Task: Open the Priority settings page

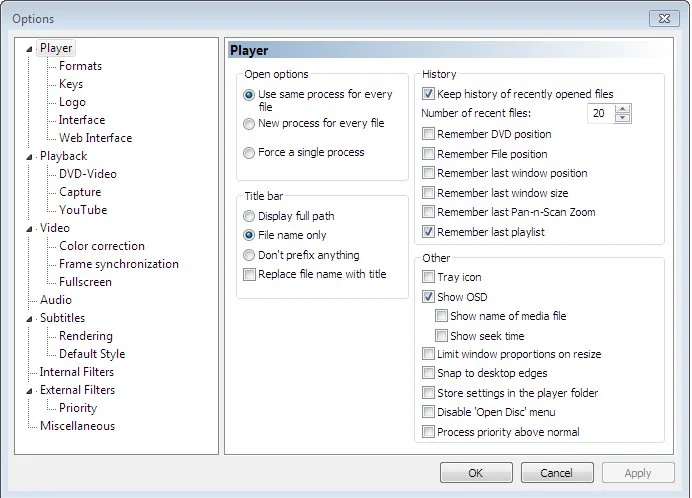Action: 78,408
